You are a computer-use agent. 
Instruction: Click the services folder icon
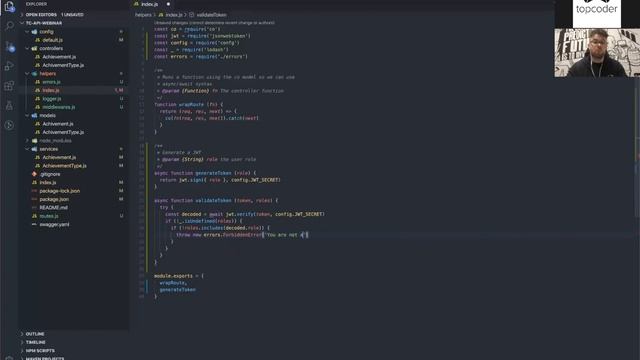(35, 149)
